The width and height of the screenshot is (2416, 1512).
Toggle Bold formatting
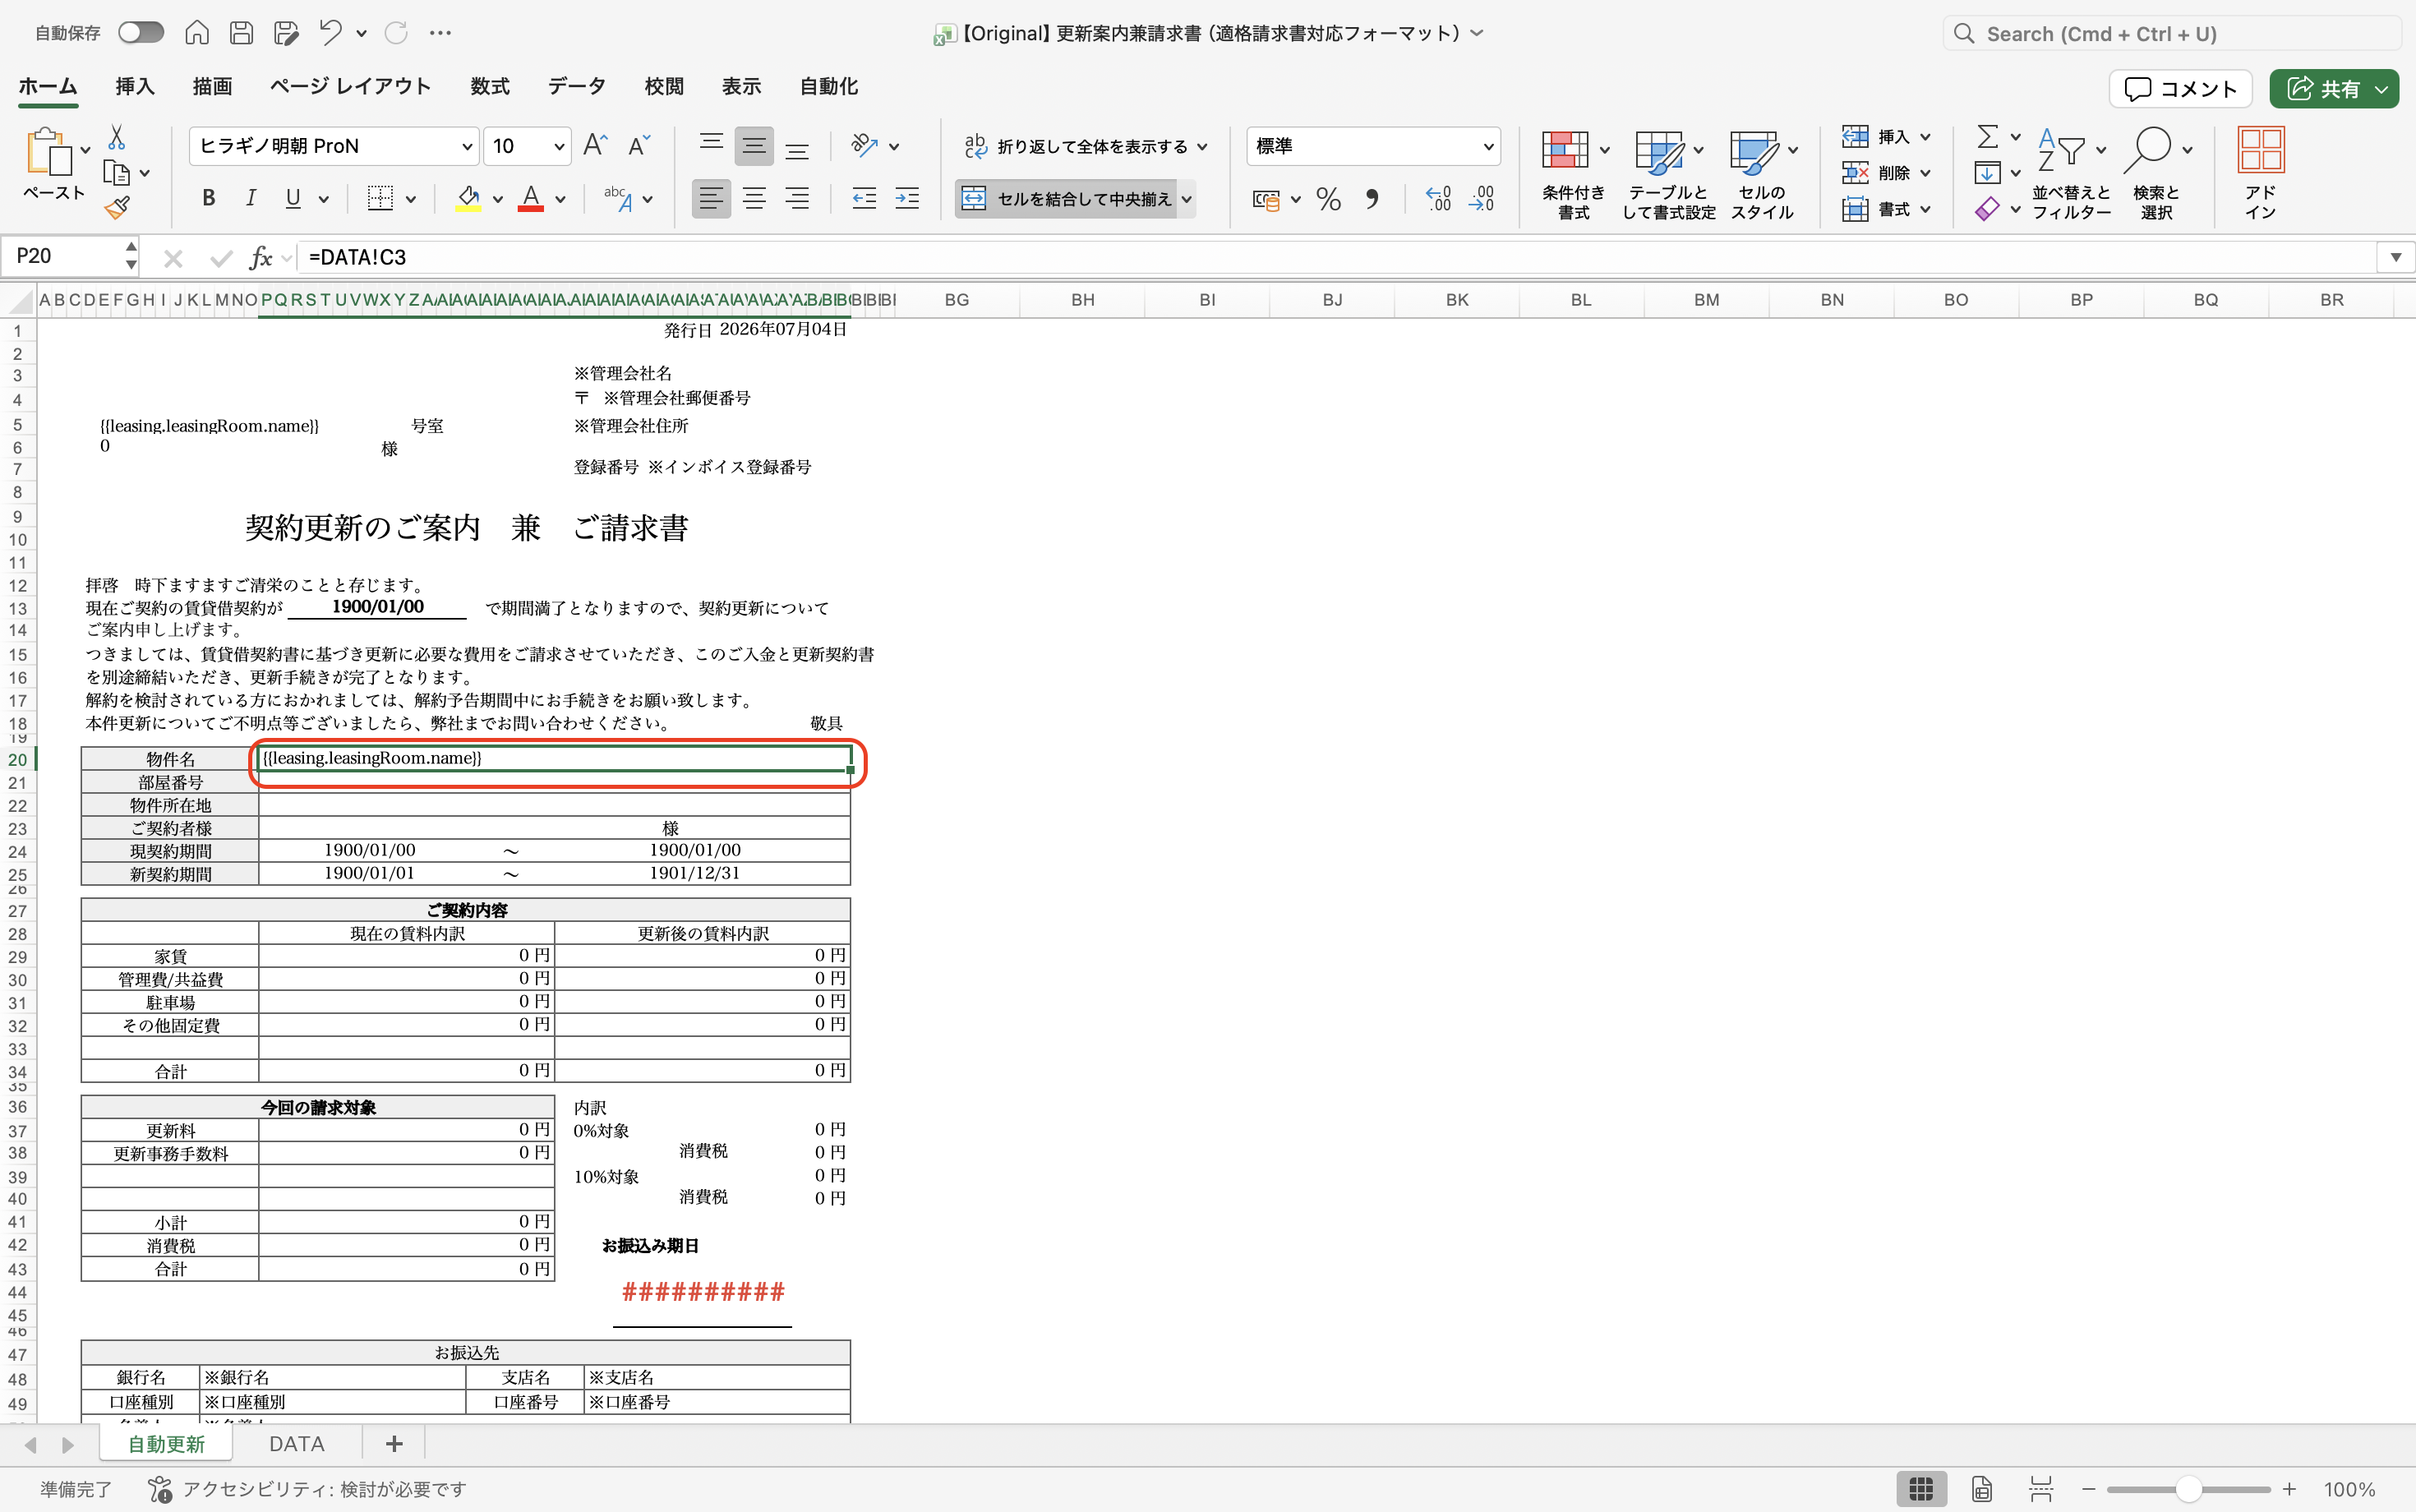pos(209,198)
